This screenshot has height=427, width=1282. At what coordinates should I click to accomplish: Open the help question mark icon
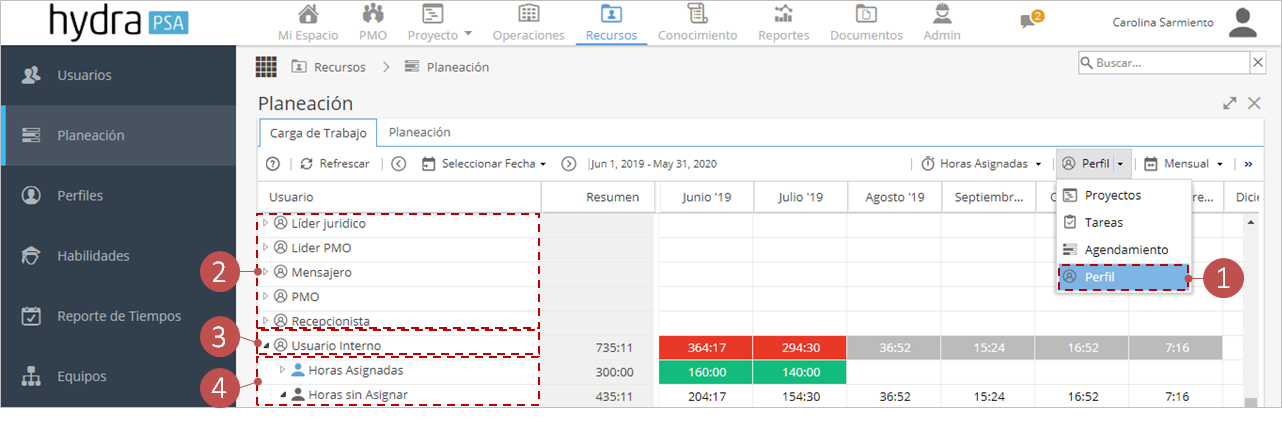pyautogui.click(x=272, y=164)
